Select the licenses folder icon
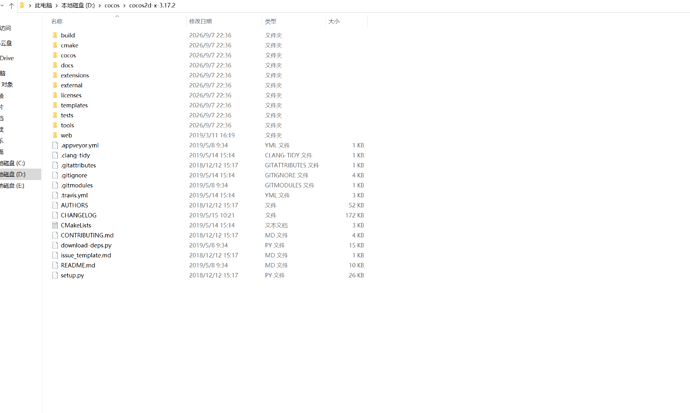Viewport: 690px width, 413px height. coord(55,95)
